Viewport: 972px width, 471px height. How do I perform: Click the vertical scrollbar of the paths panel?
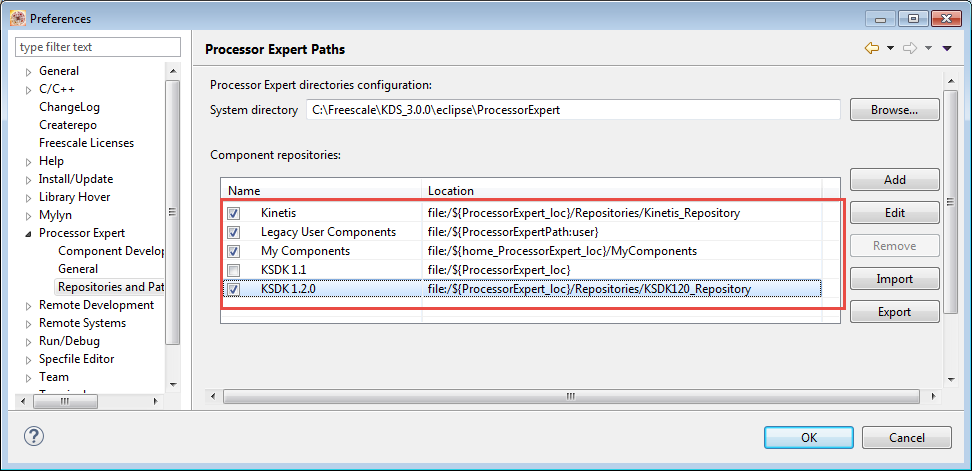(952, 201)
